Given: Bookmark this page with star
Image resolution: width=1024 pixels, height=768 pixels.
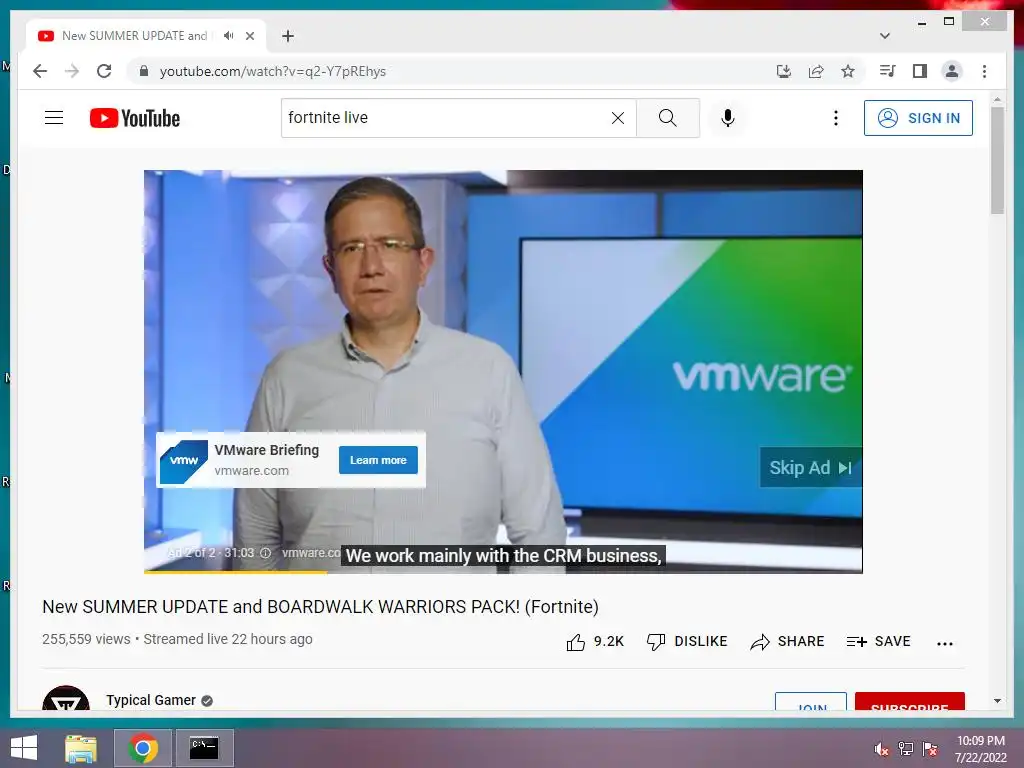Looking at the screenshot, I should point(848,71).
